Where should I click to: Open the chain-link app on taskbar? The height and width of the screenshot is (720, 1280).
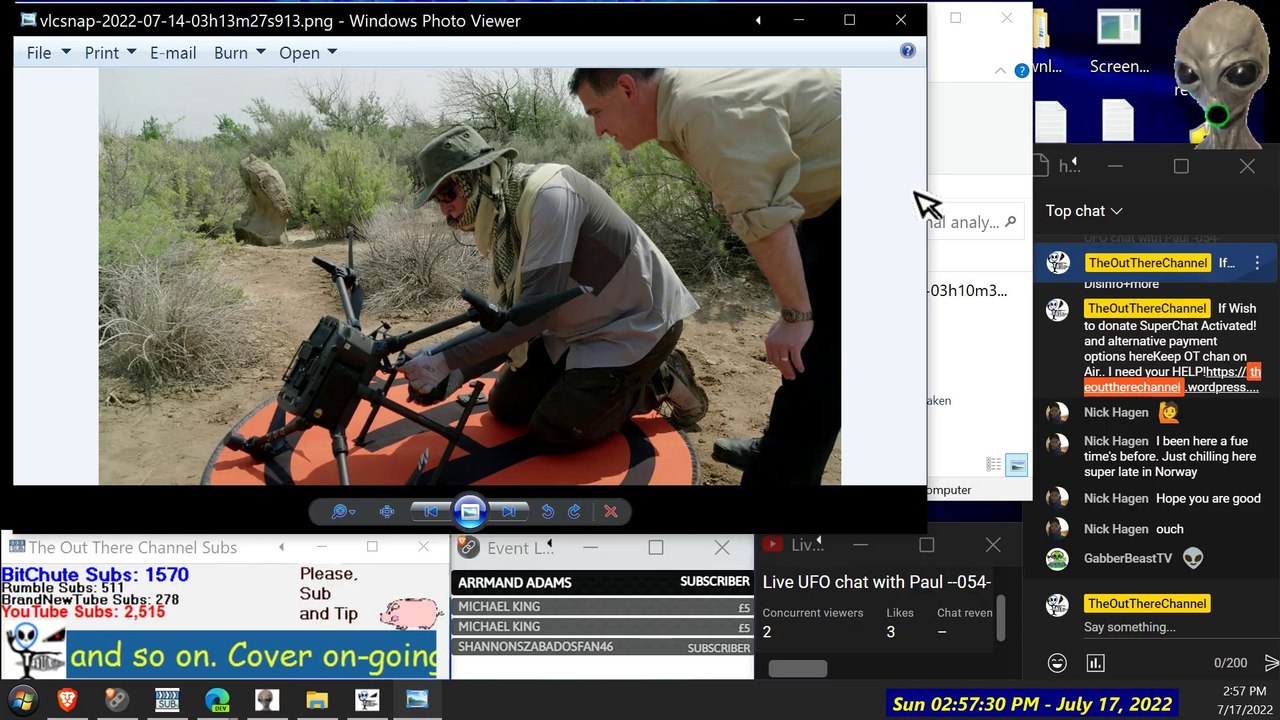(x=117, y=700)
